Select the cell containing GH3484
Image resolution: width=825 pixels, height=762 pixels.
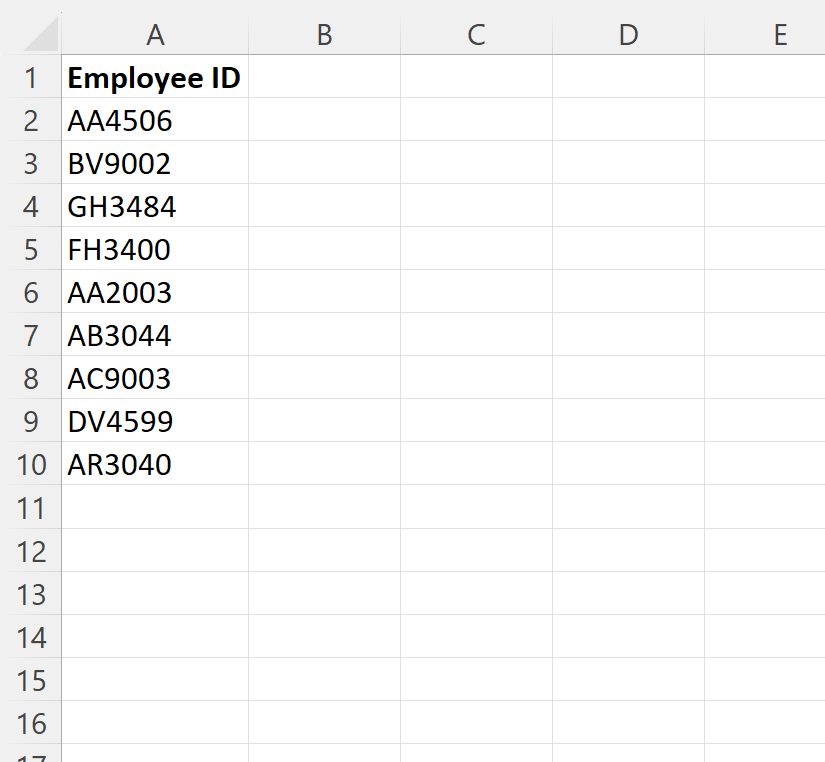tap(155, 206)
